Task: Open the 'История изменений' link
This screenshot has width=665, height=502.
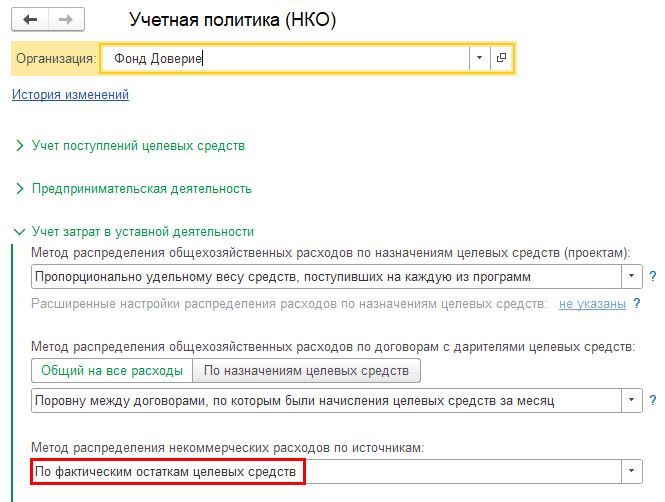Action: tap(70, 95)
